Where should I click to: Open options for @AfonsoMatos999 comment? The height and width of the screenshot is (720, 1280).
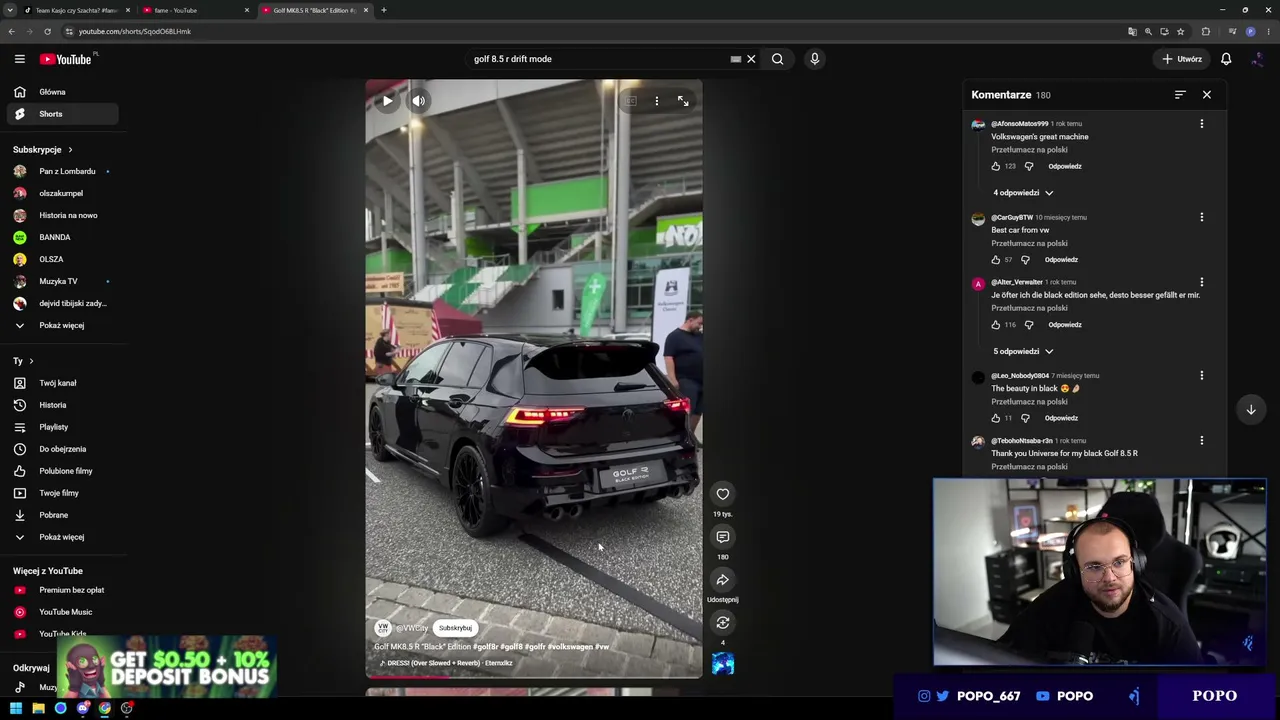point(1202,124)
